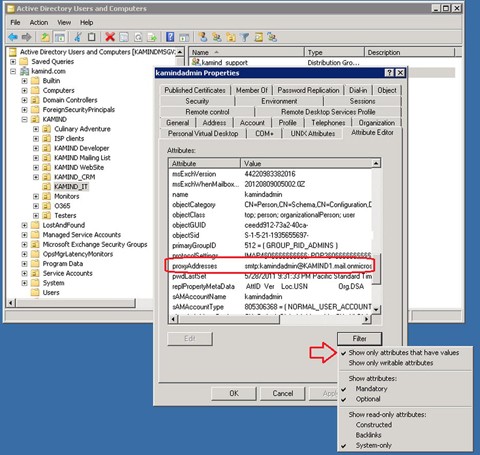
Task: Toggle the Optional attributes option
Action: click(368, 399)
